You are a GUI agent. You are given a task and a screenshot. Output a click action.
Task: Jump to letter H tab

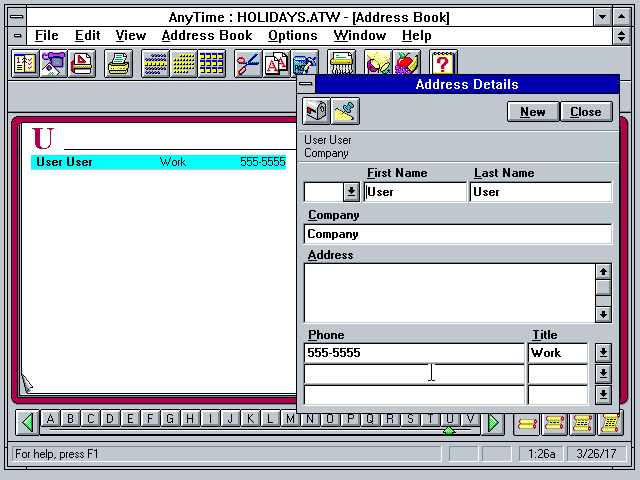point(190,419)
